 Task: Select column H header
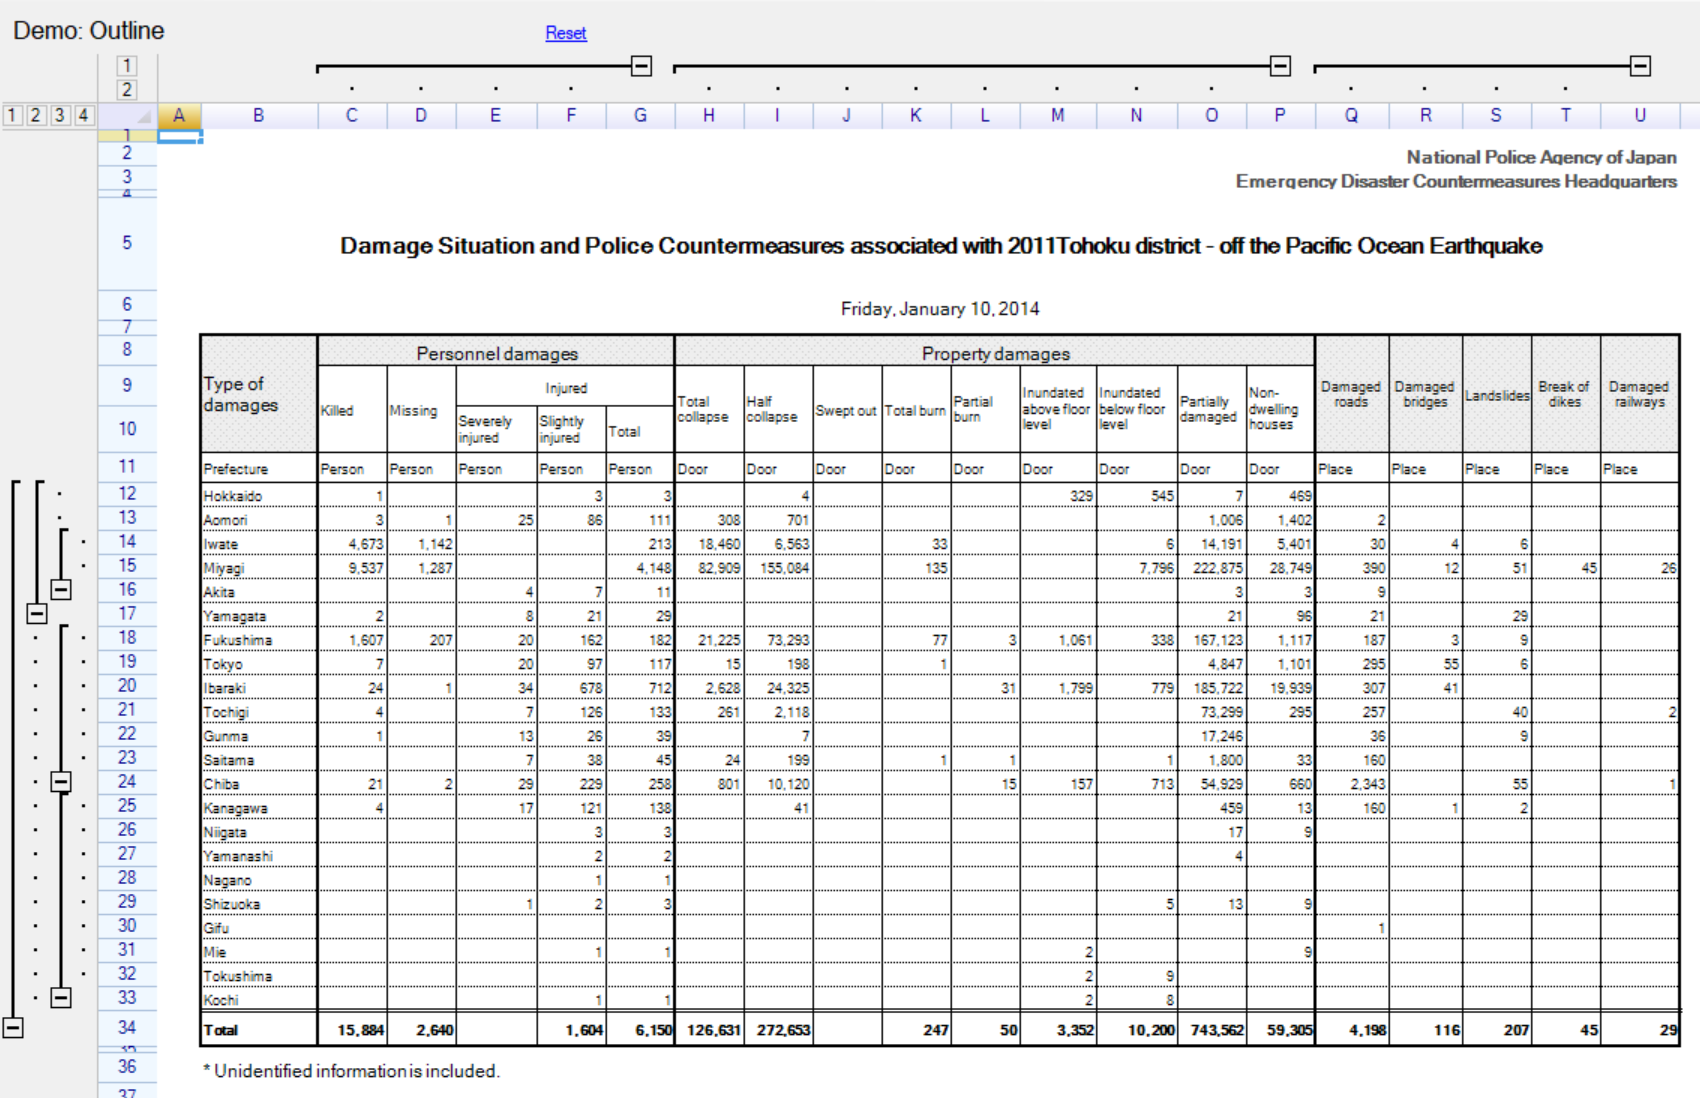709,115
